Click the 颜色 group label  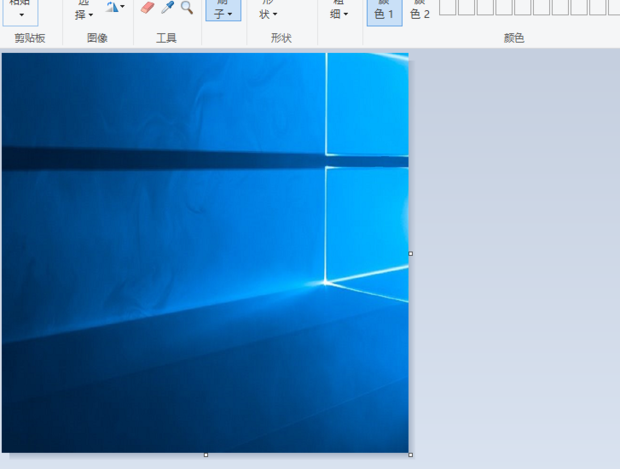(514, 38)
